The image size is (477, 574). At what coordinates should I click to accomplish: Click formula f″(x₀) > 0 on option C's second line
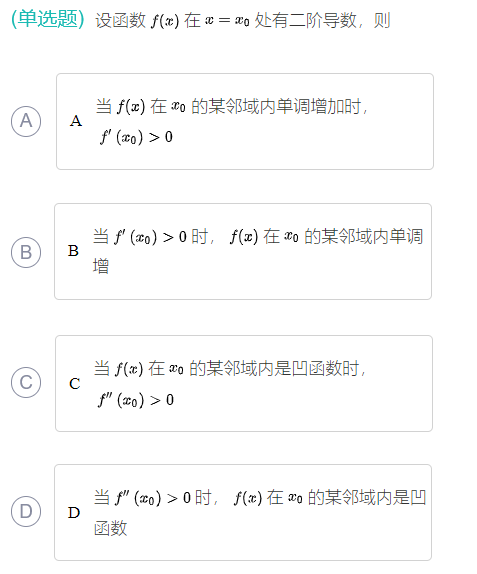point(136,400)
